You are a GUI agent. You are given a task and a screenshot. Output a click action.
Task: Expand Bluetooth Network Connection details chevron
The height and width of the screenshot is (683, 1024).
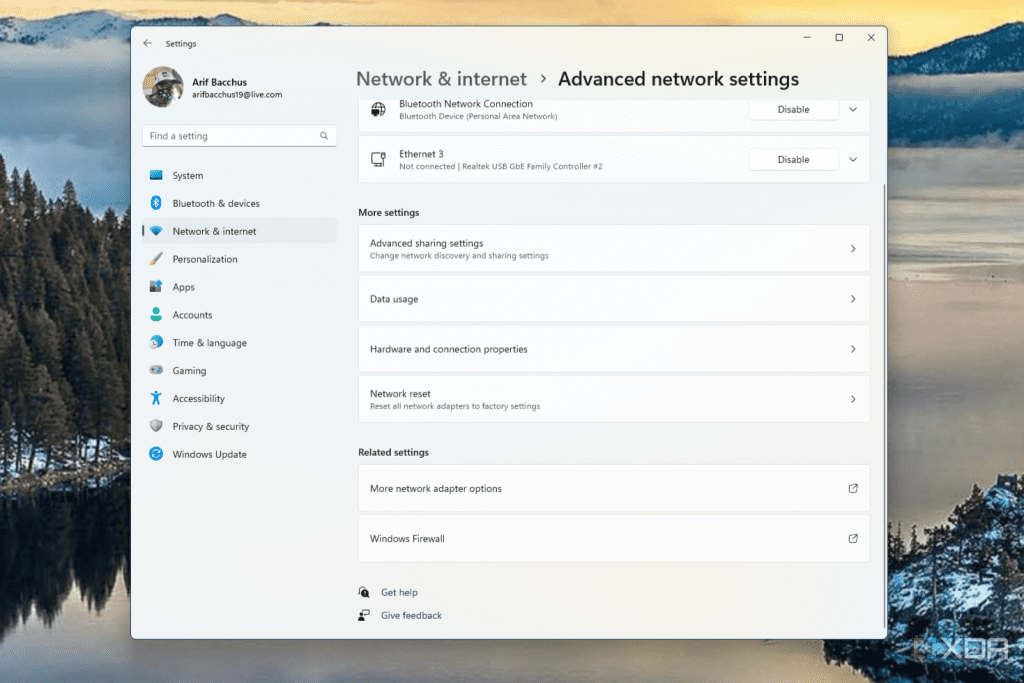click(x=853, y=110)
